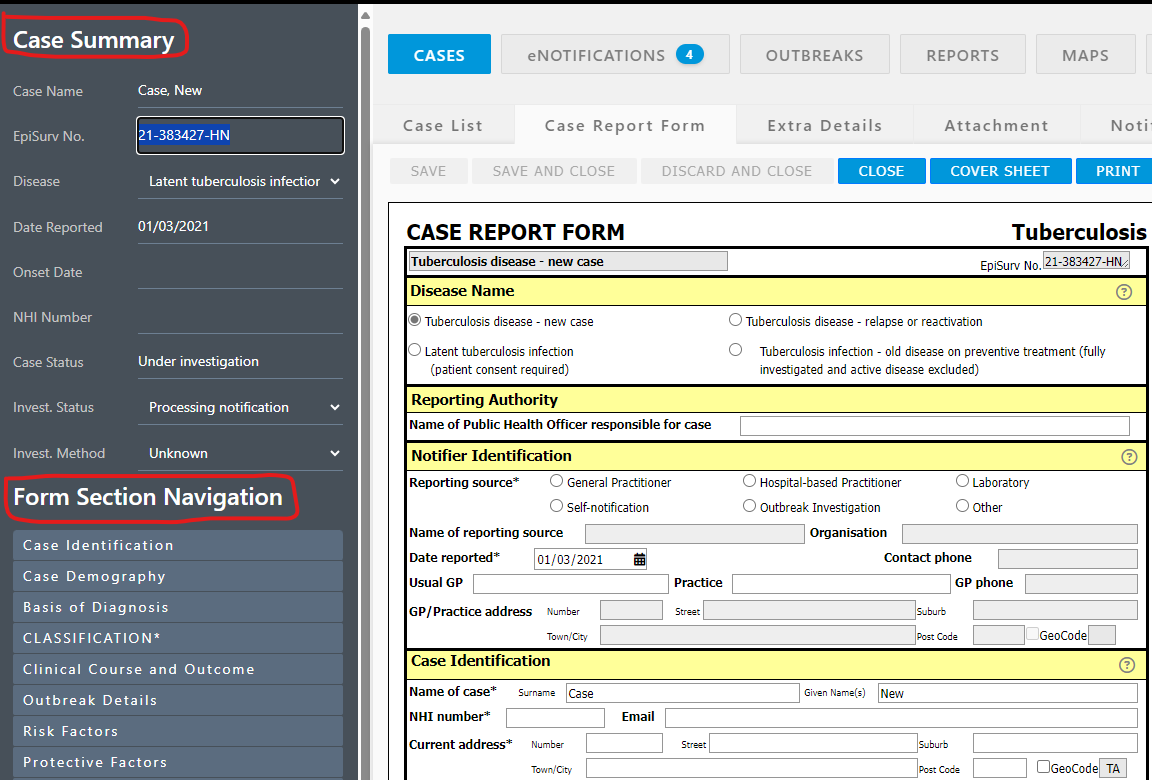
Task: Click the blue CLOSE button
Action: pos(882,171)
